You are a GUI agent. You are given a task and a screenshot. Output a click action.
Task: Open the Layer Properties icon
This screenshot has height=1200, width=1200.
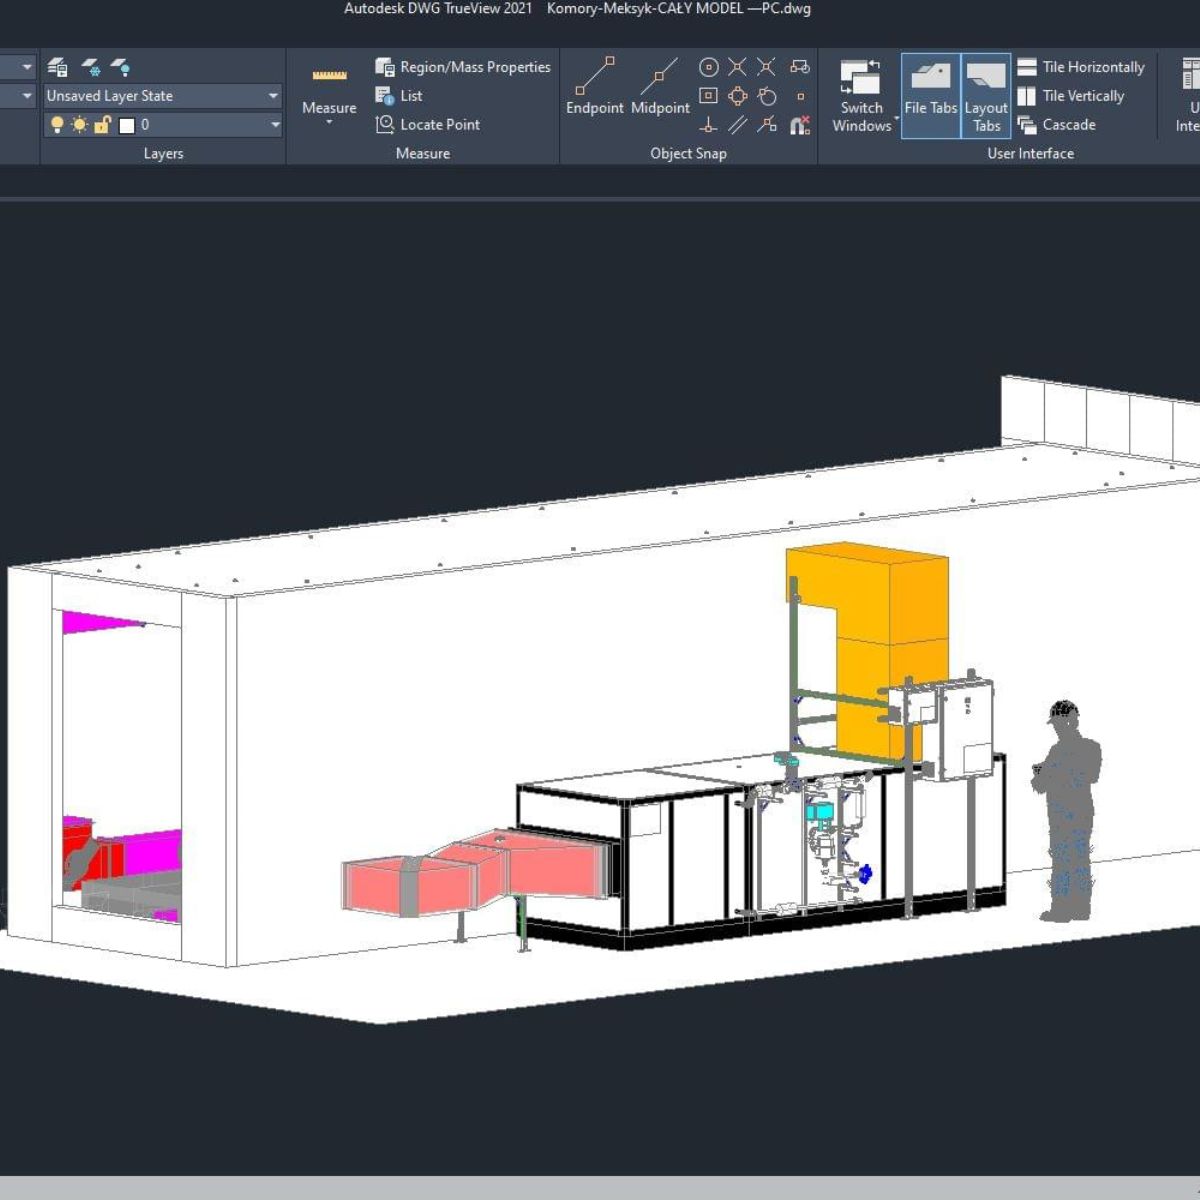58,67
